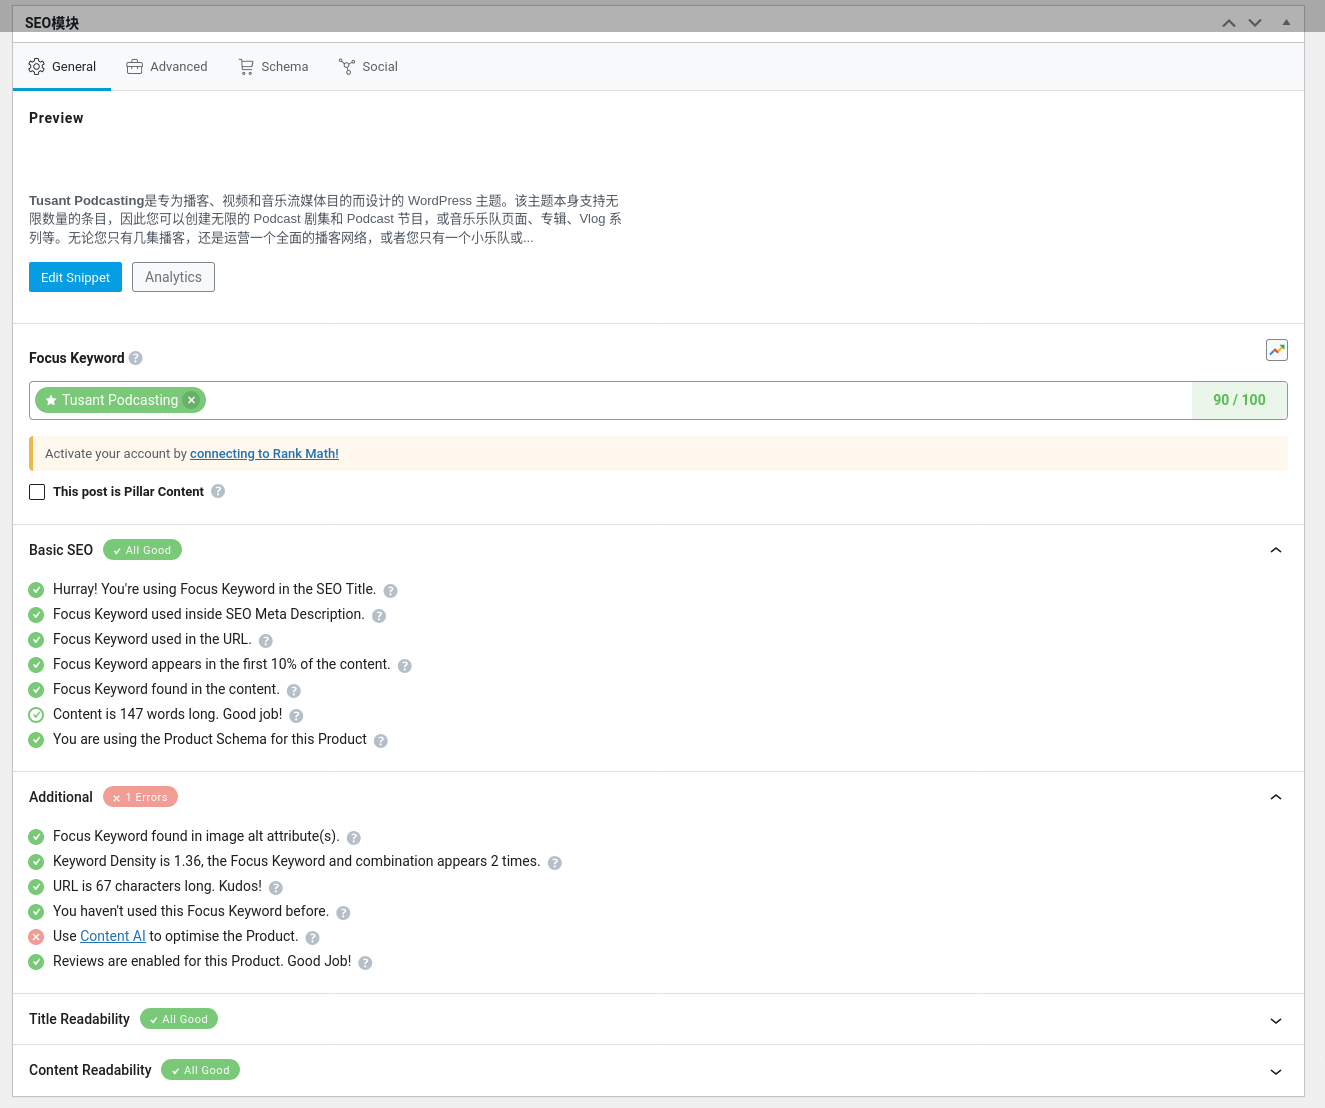Click the Edit Snippet button

click(75, 277)
